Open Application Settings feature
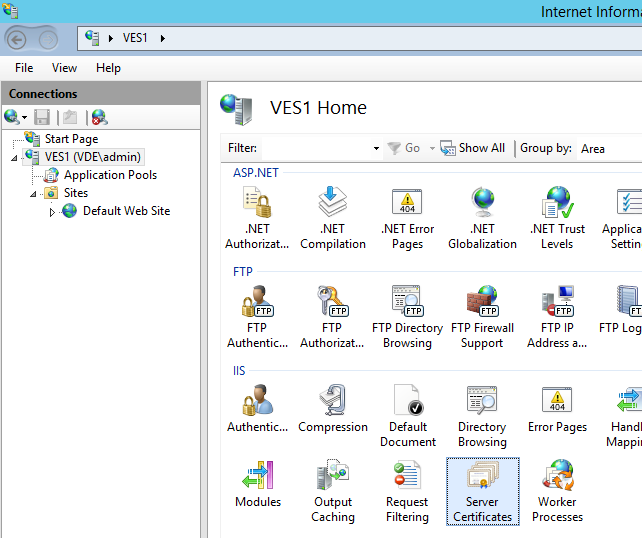This screenshot has height=538, width=642. click(624, 217)
